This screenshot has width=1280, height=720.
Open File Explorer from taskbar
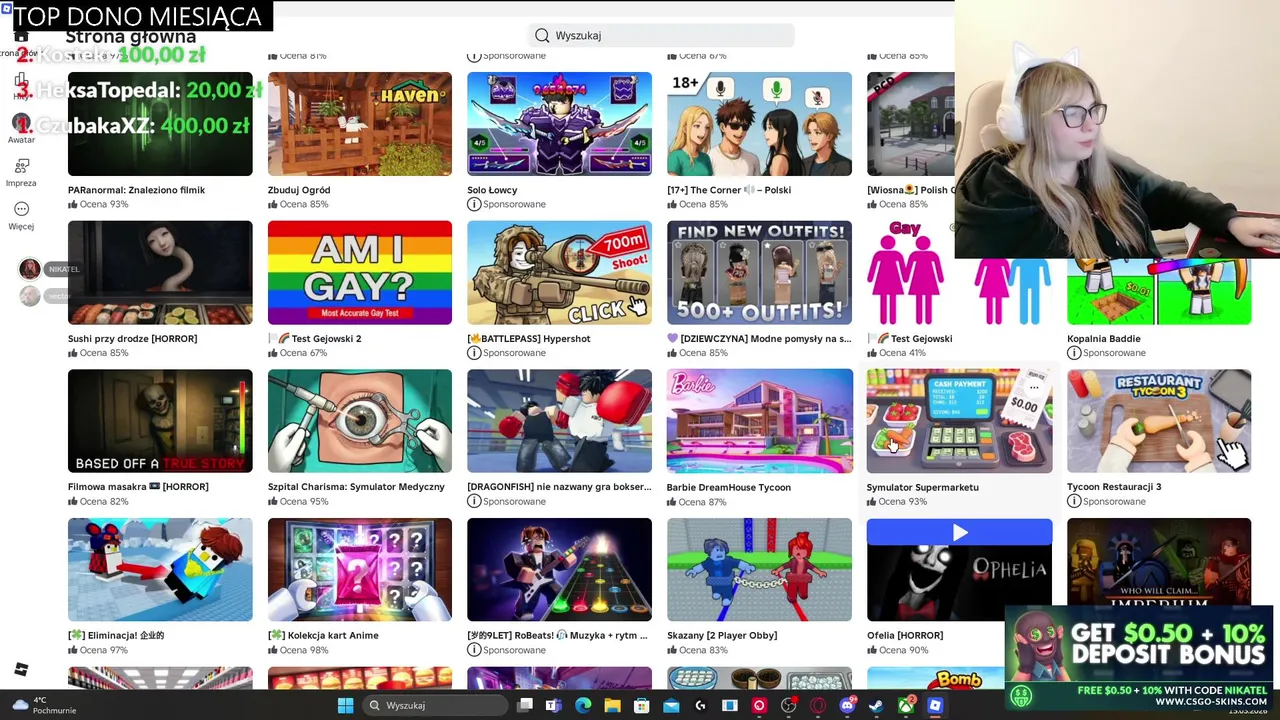612,705
